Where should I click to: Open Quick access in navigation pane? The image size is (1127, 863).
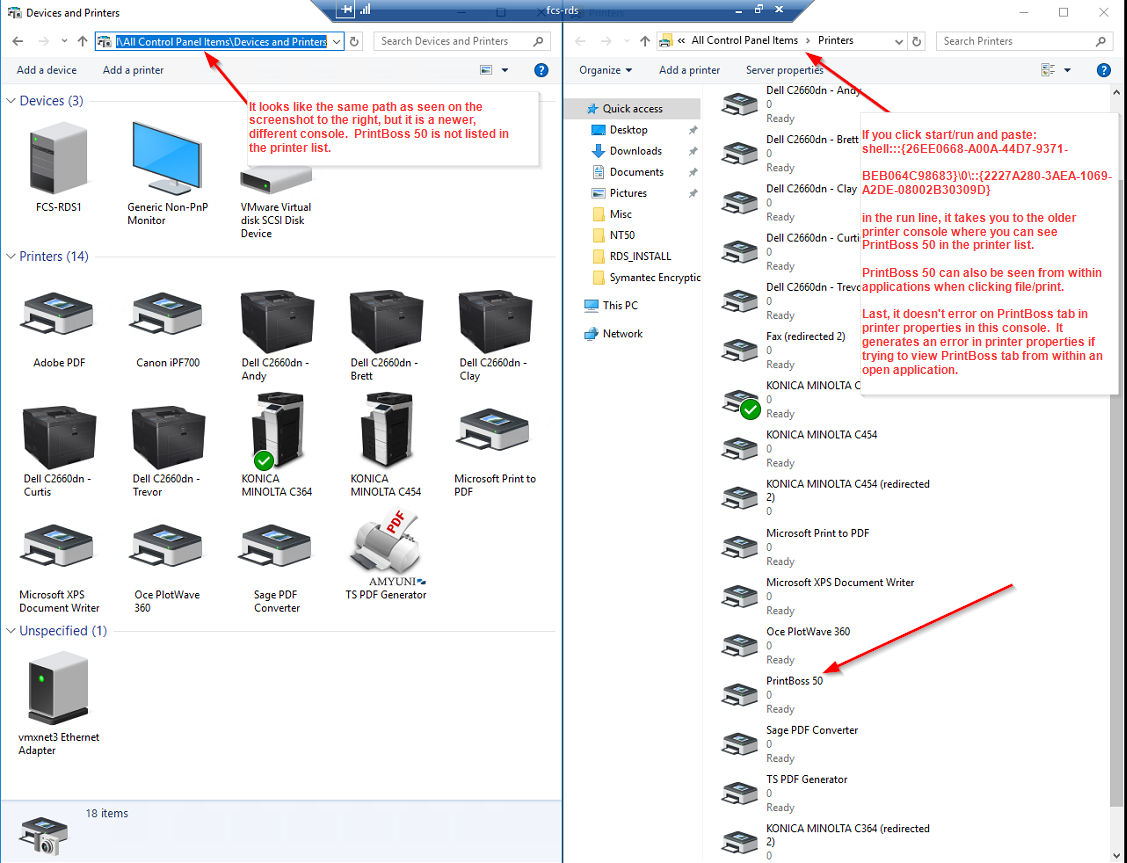tap(632, 109)
